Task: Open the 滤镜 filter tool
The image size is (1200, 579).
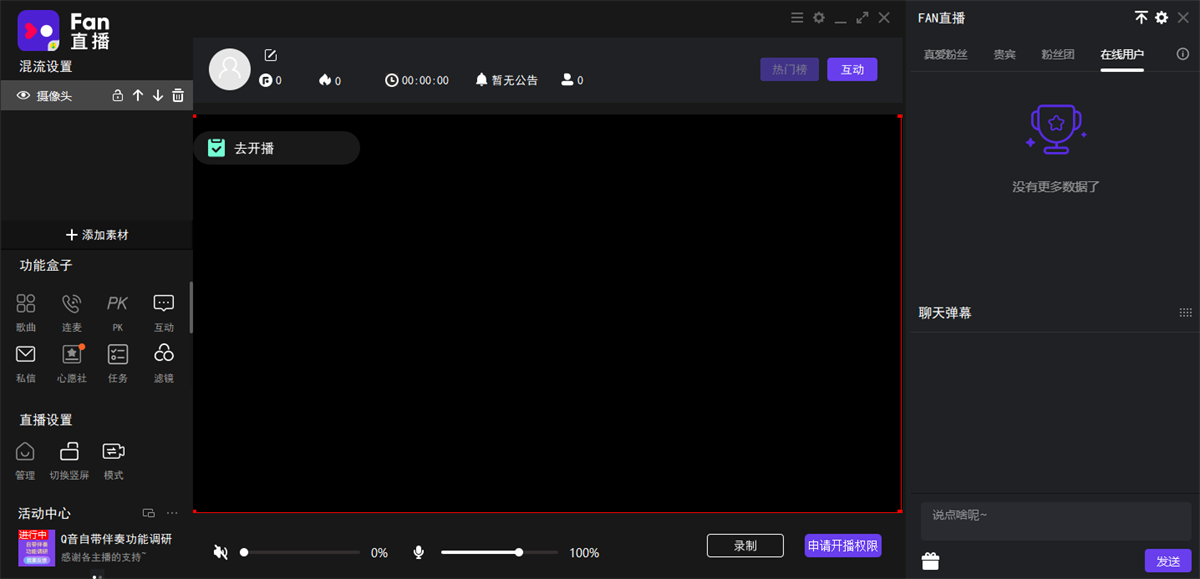Action: coord(164,362)
